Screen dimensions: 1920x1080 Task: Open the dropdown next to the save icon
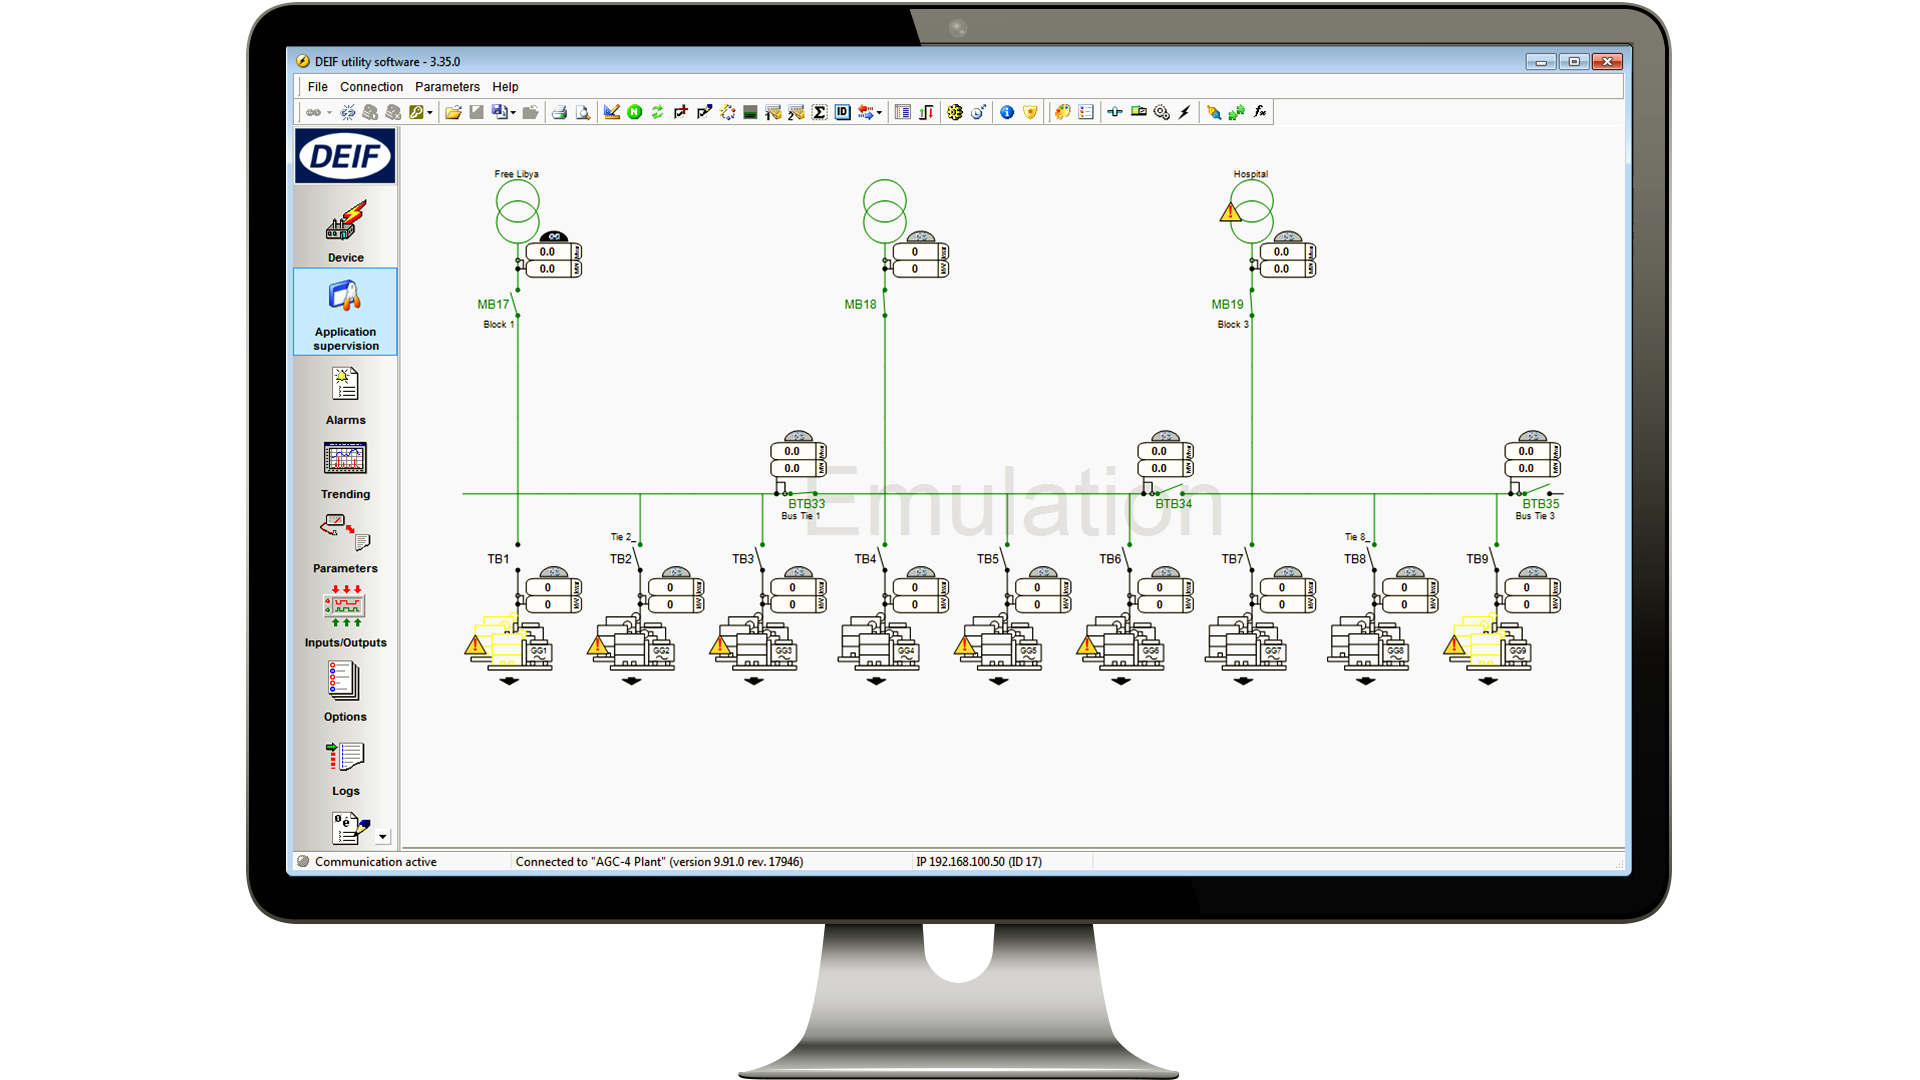click(x=512, y=115)
